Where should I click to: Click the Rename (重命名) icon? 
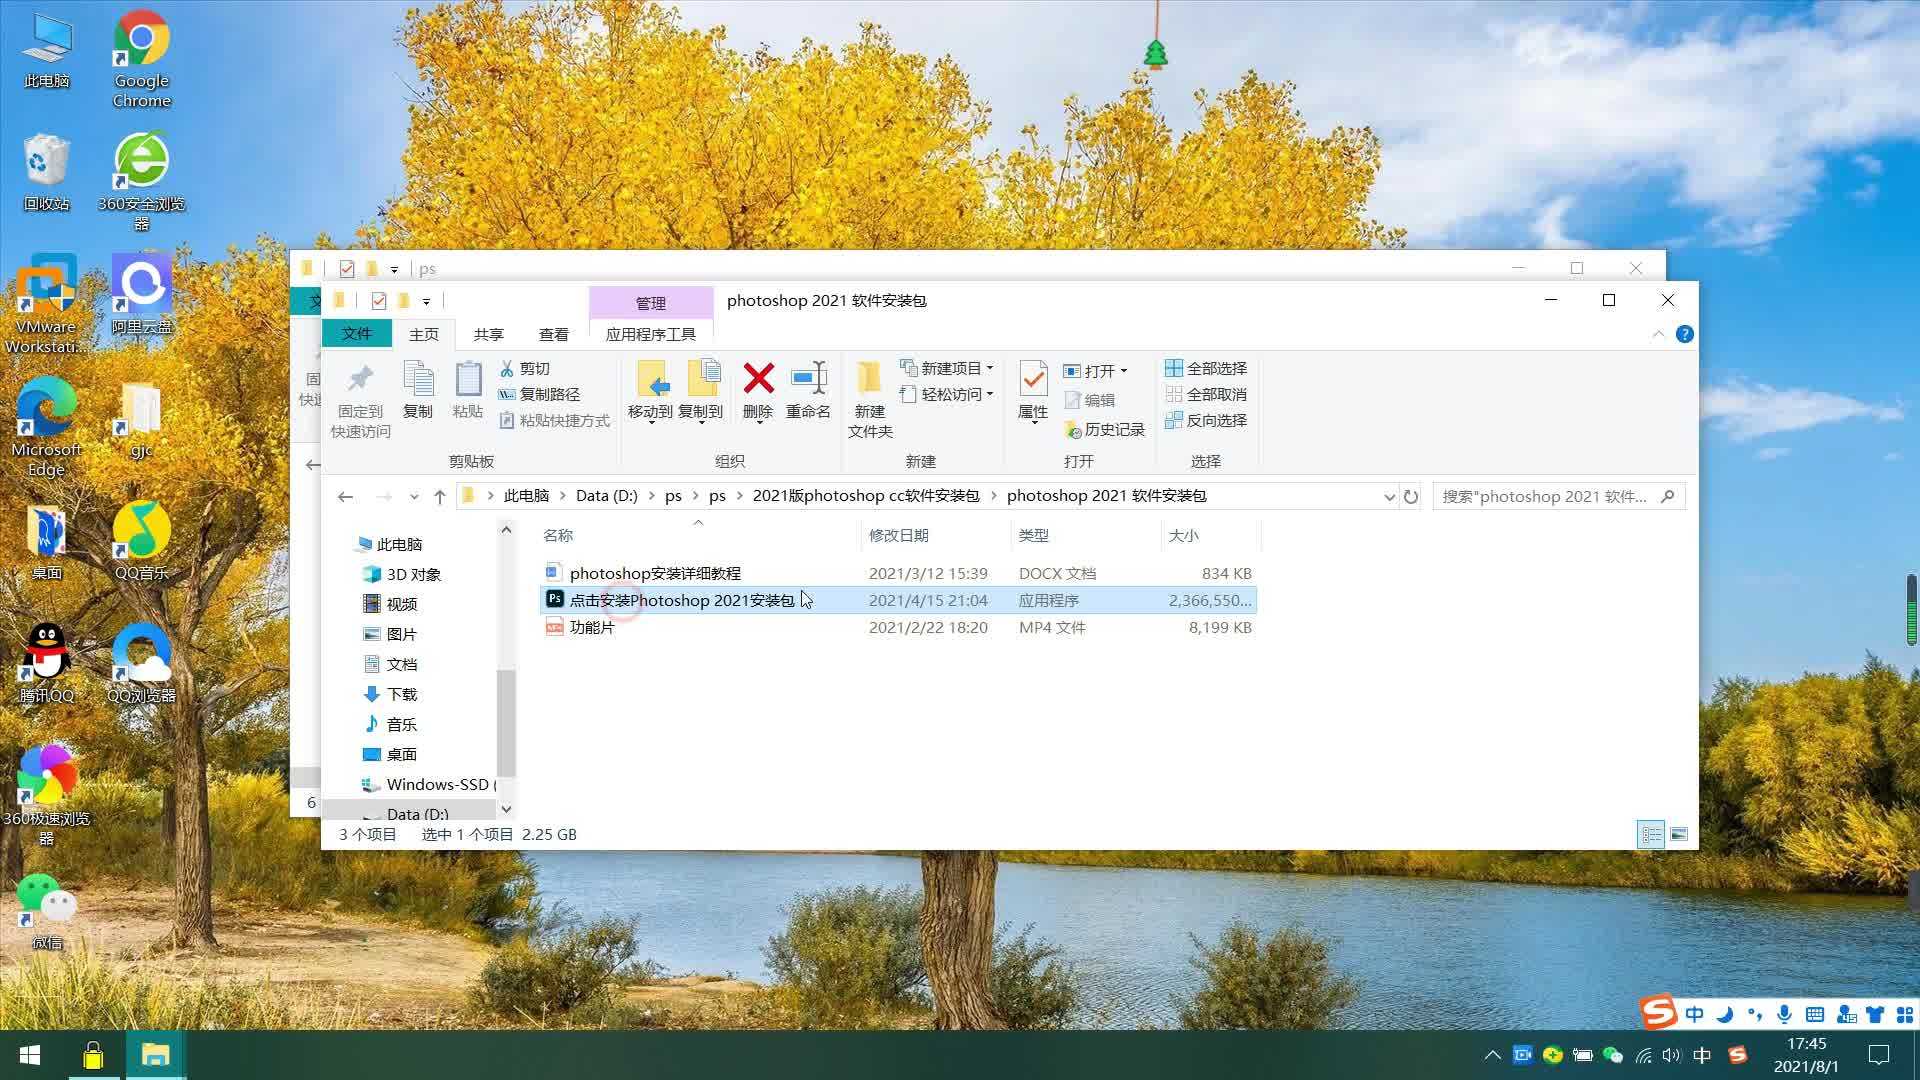(x=808, y=379)
